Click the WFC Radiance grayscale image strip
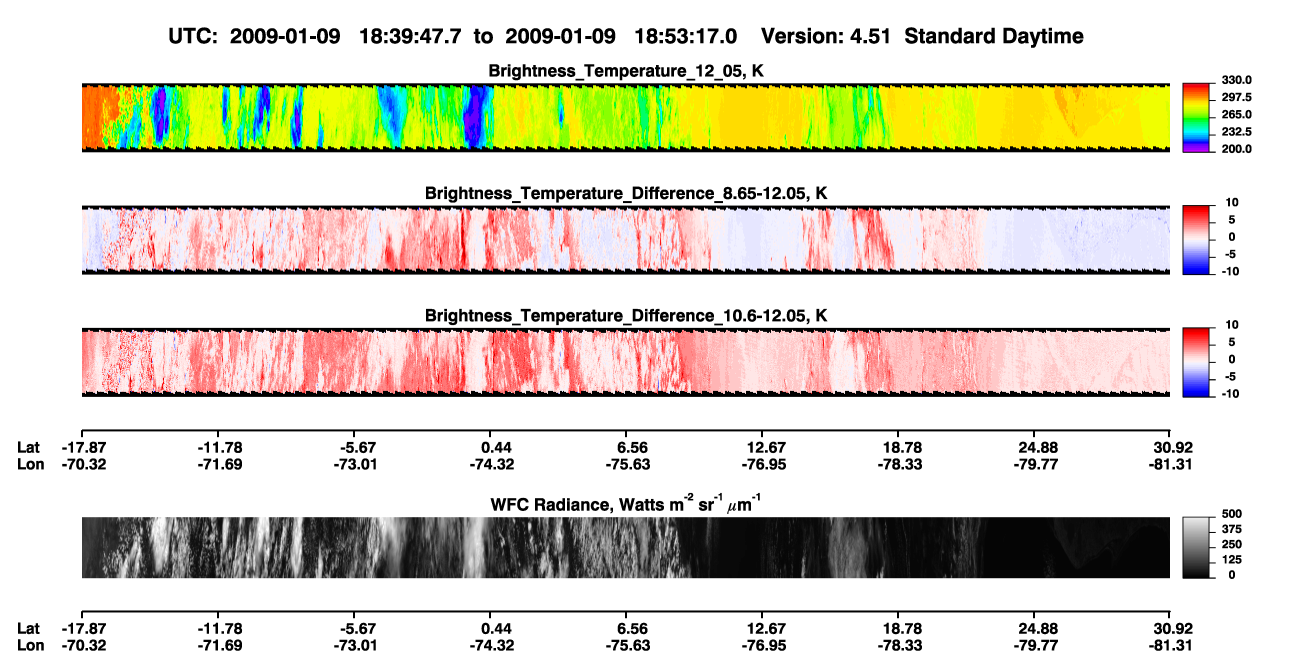The width and height of the screenshot is (1300, 667). click(x=625, y=547)
